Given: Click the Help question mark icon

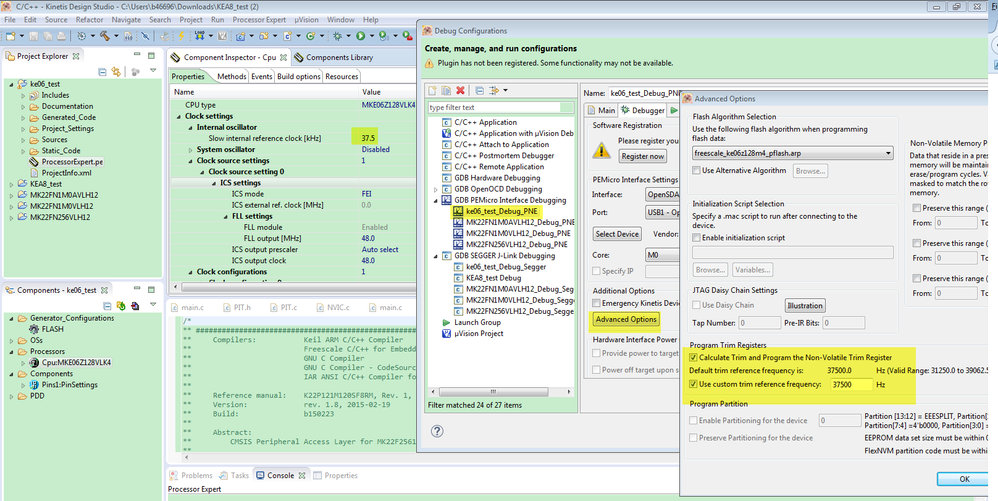Looking at the screenshot, I should tap(437, 431).
